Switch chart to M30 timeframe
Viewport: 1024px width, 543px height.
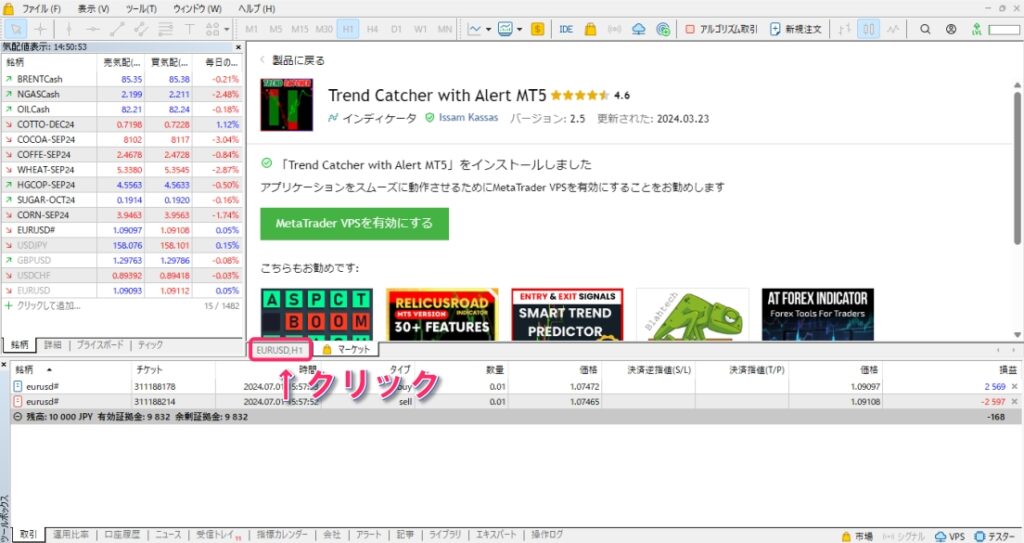[324, 29]
